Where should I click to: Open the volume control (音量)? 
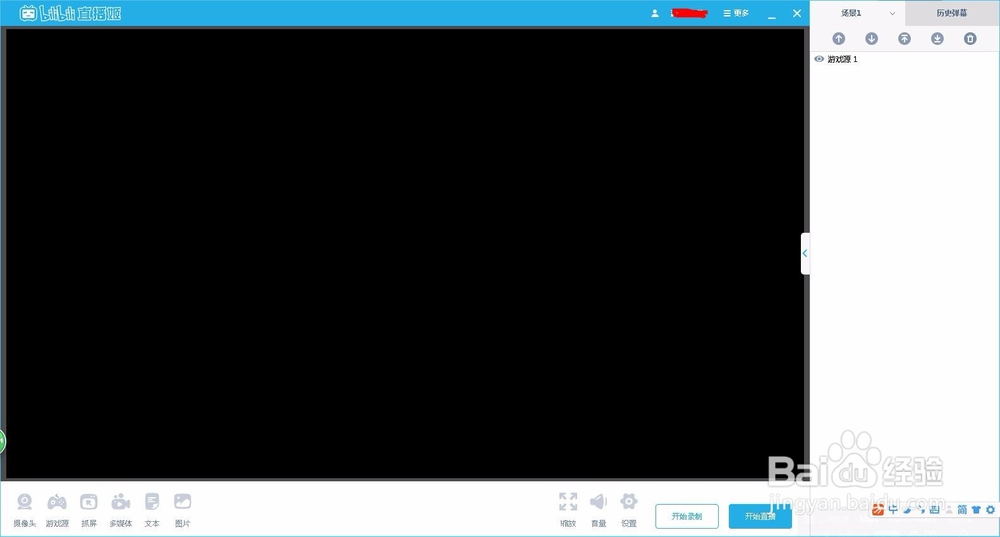598,510
